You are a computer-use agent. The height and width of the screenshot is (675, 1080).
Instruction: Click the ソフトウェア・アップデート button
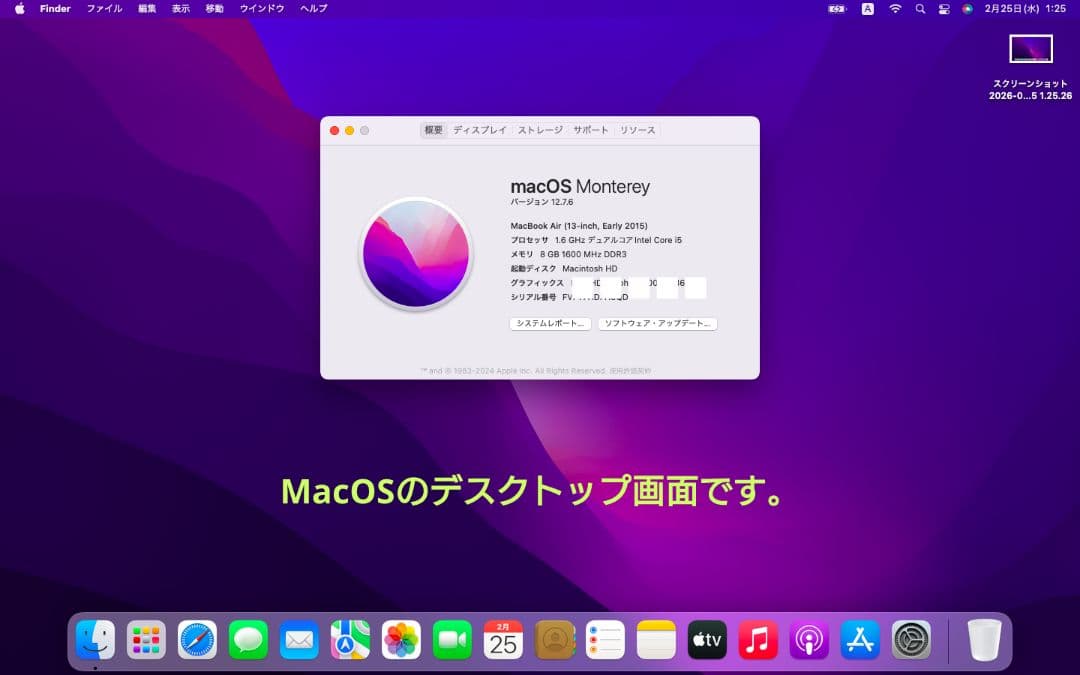(658, 324)
